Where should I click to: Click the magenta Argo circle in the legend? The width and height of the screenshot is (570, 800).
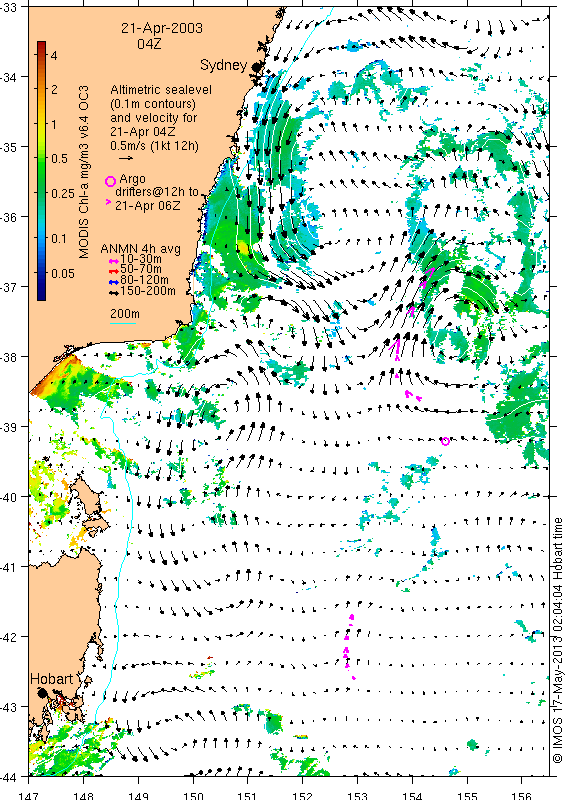[110, 181]
